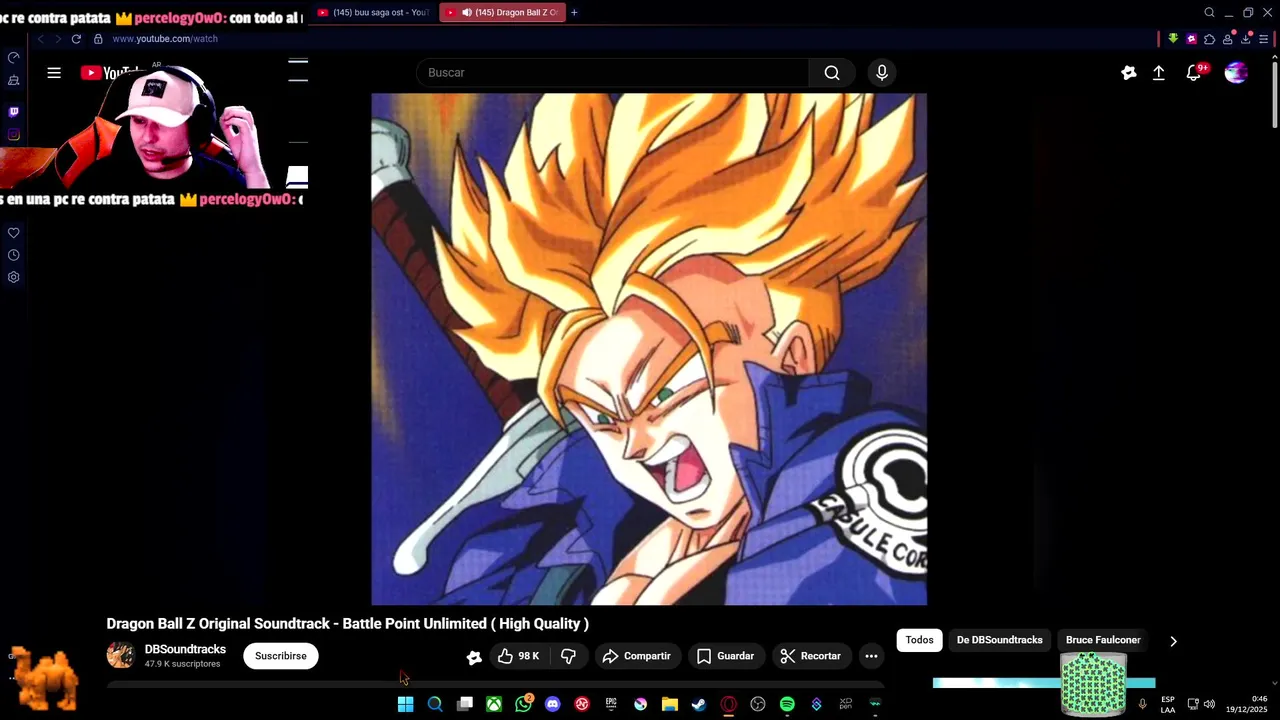
Task: Open Epic Games launcher from taskbar
Action: [611, 704]
